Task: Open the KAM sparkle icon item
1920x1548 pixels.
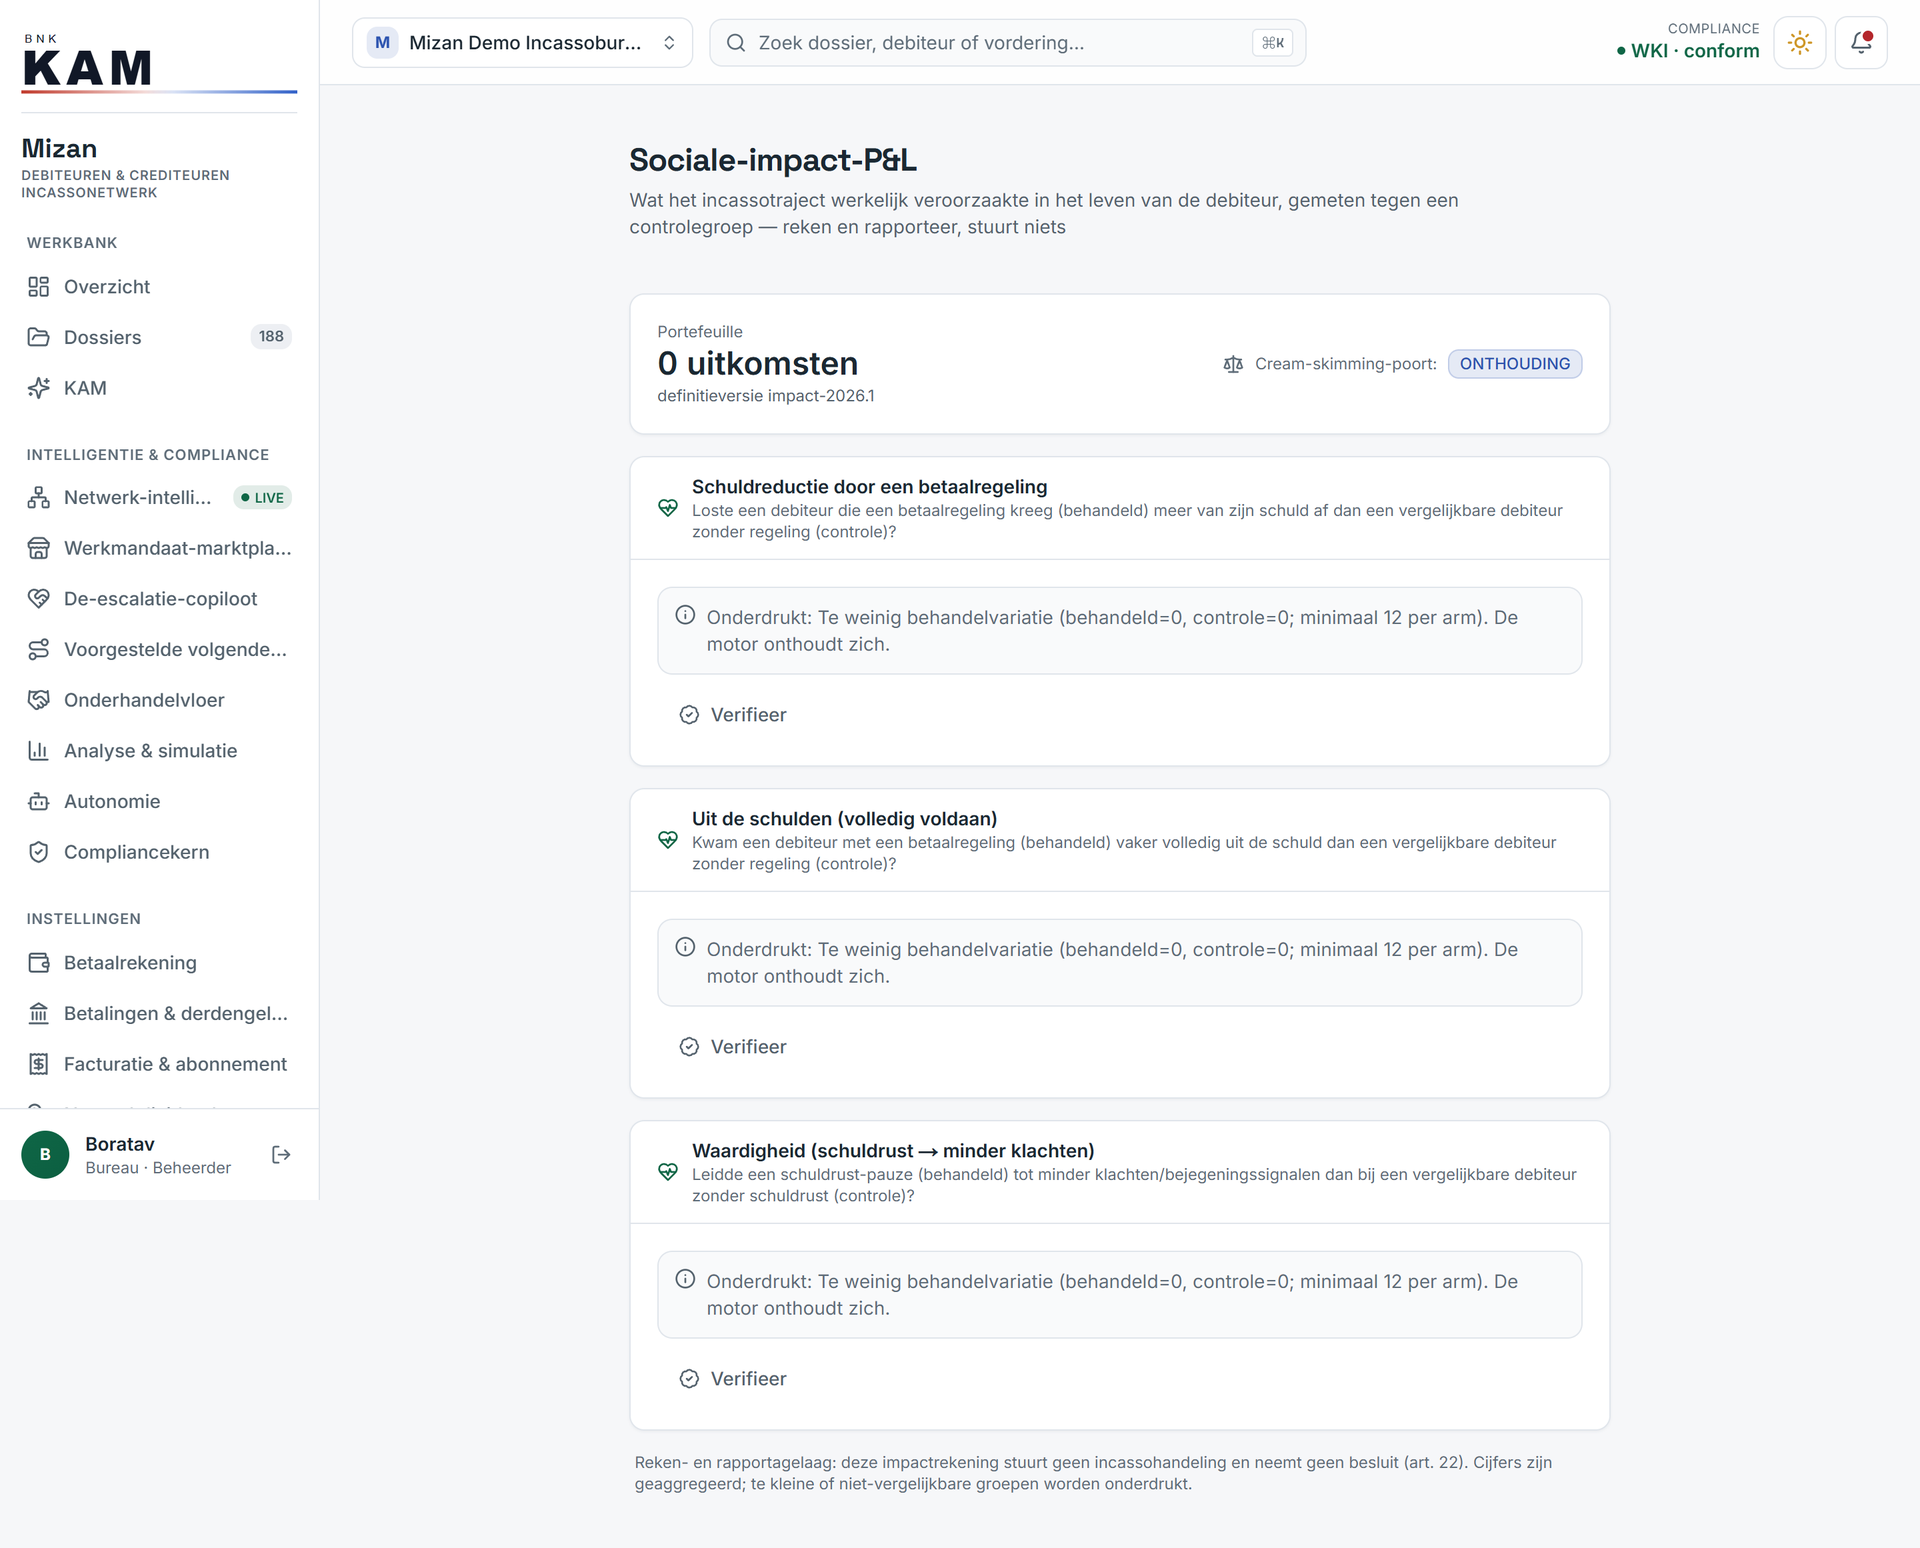Action: pyautogui.click(x=38, y=388)
